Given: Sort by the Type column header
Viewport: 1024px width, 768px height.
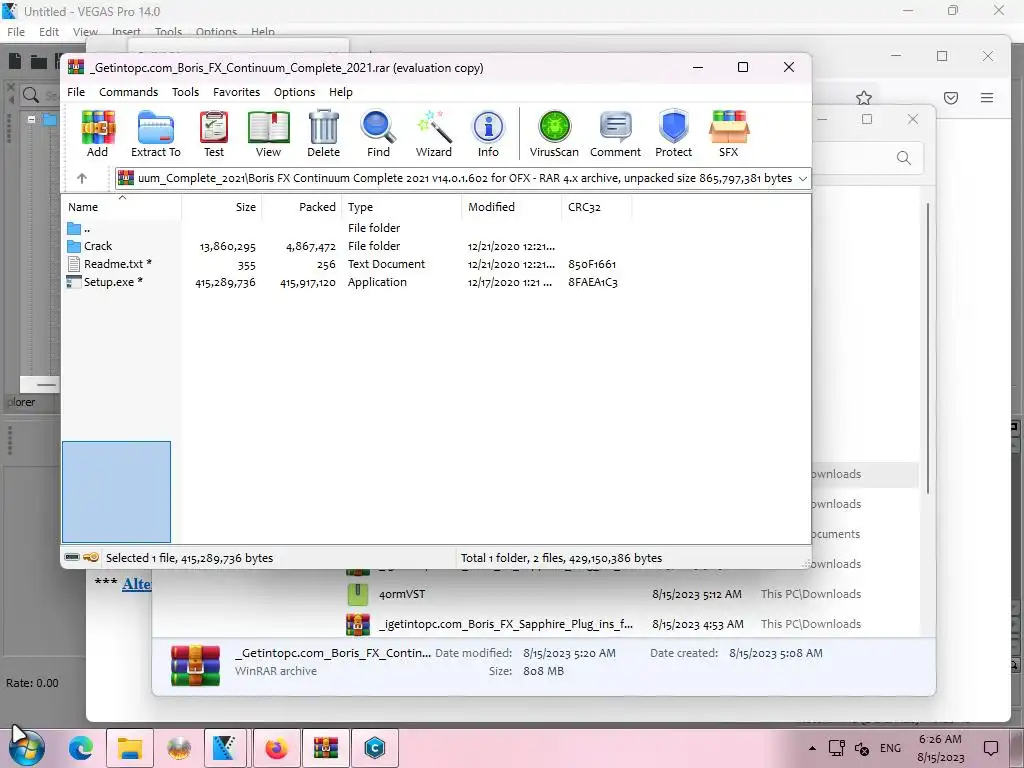Looking at the screenshot, I should point(402,207).
